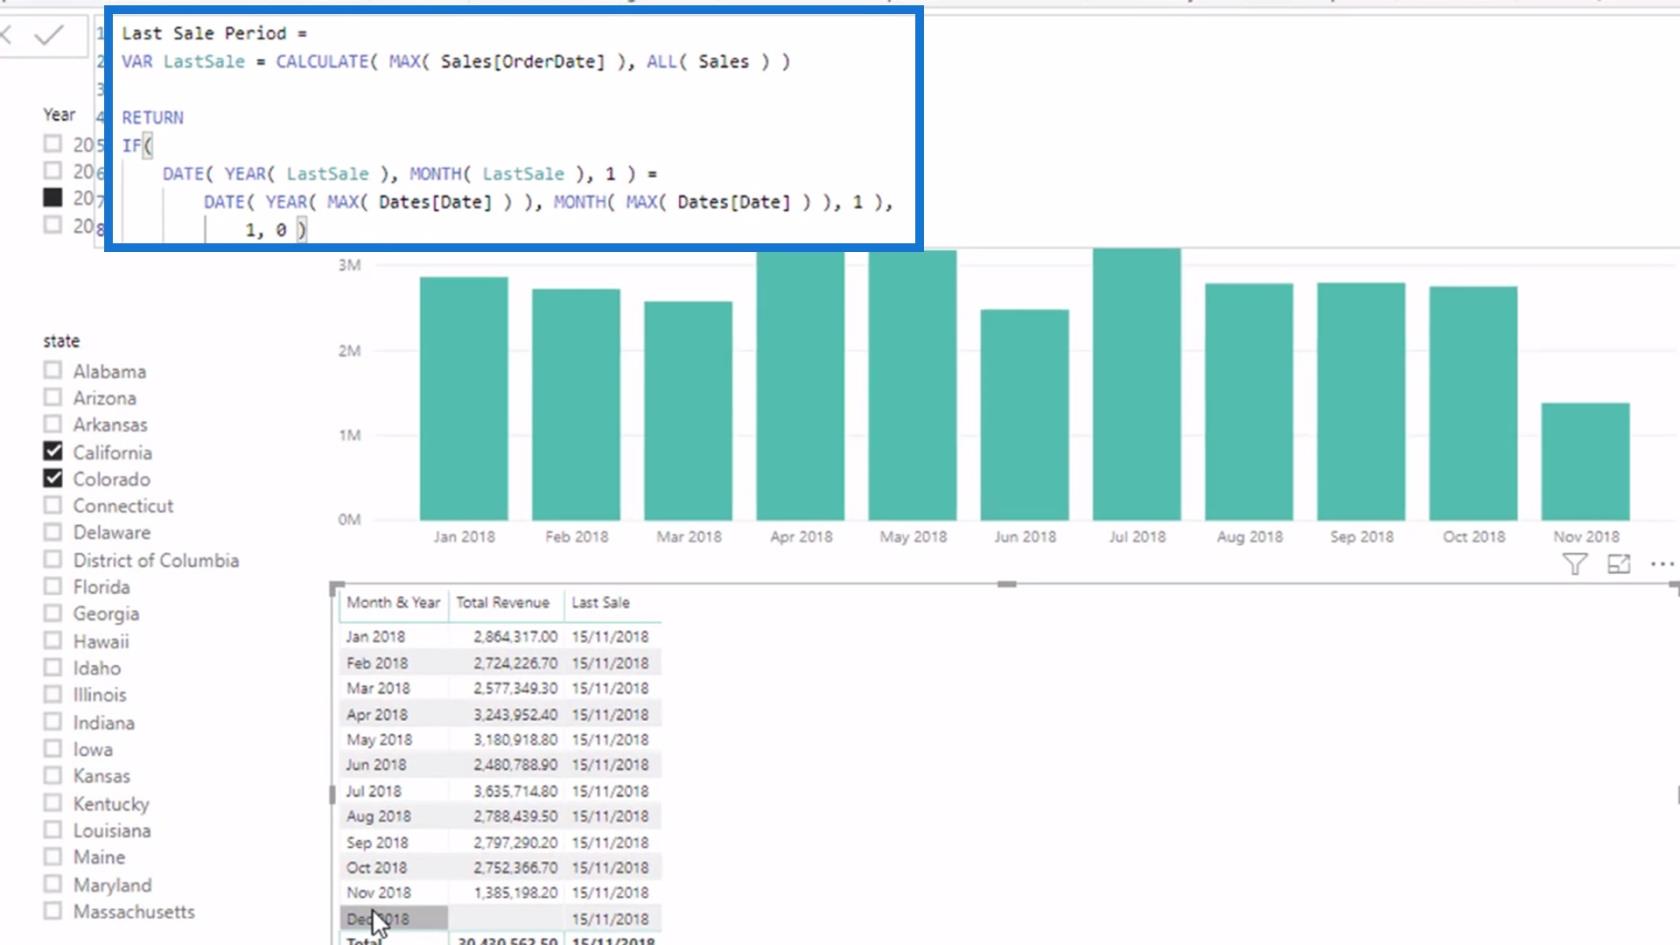
Task: Select the Jun 2018 bar in chart
Action: tap(1025, 415)
